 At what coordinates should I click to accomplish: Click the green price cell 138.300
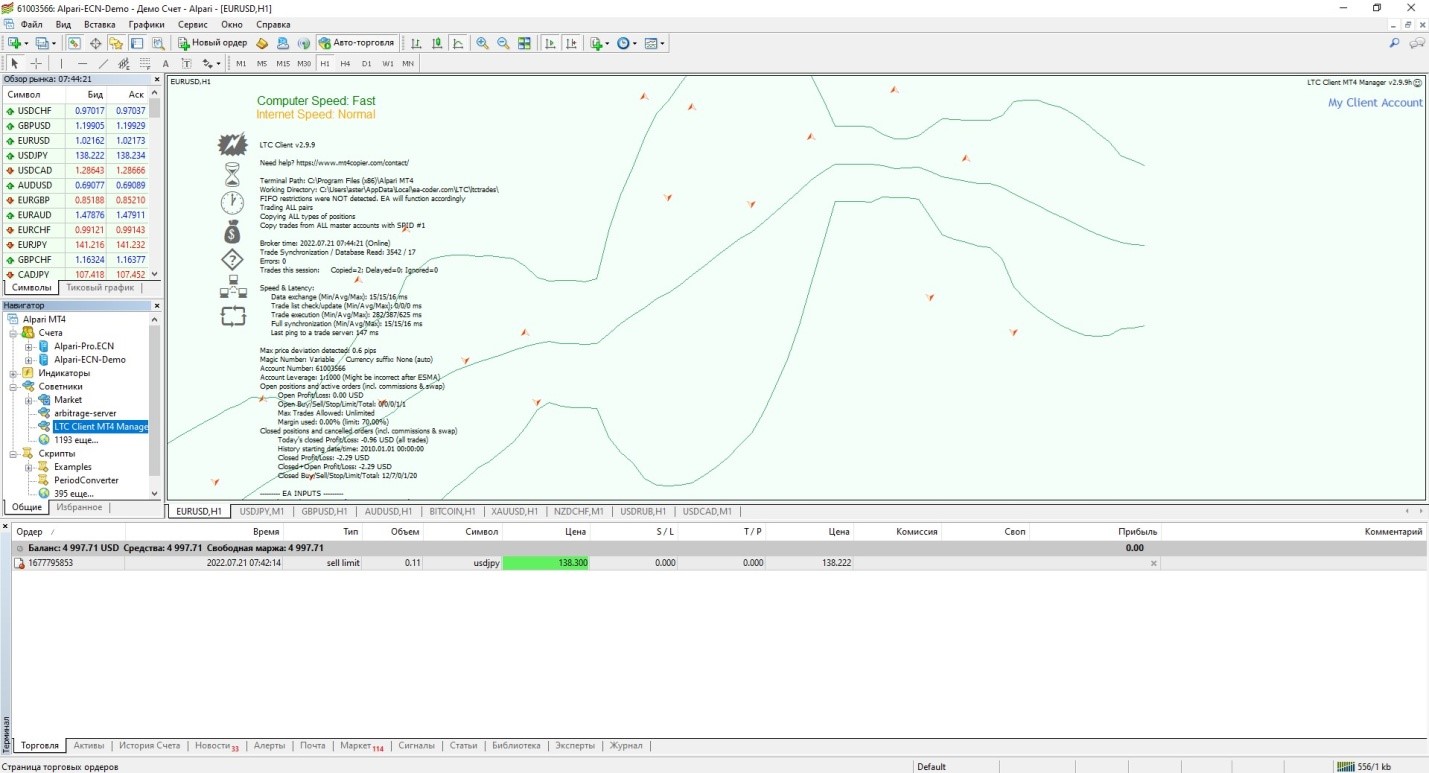pyautogui.click(x=546, y=563)
